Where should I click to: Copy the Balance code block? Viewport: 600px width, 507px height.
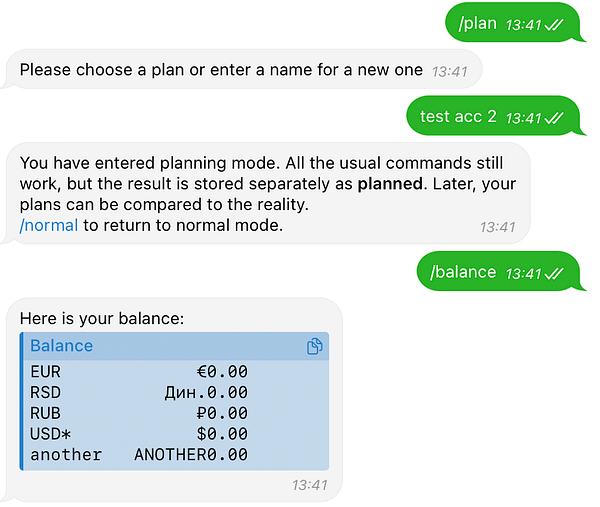(314, 347)
